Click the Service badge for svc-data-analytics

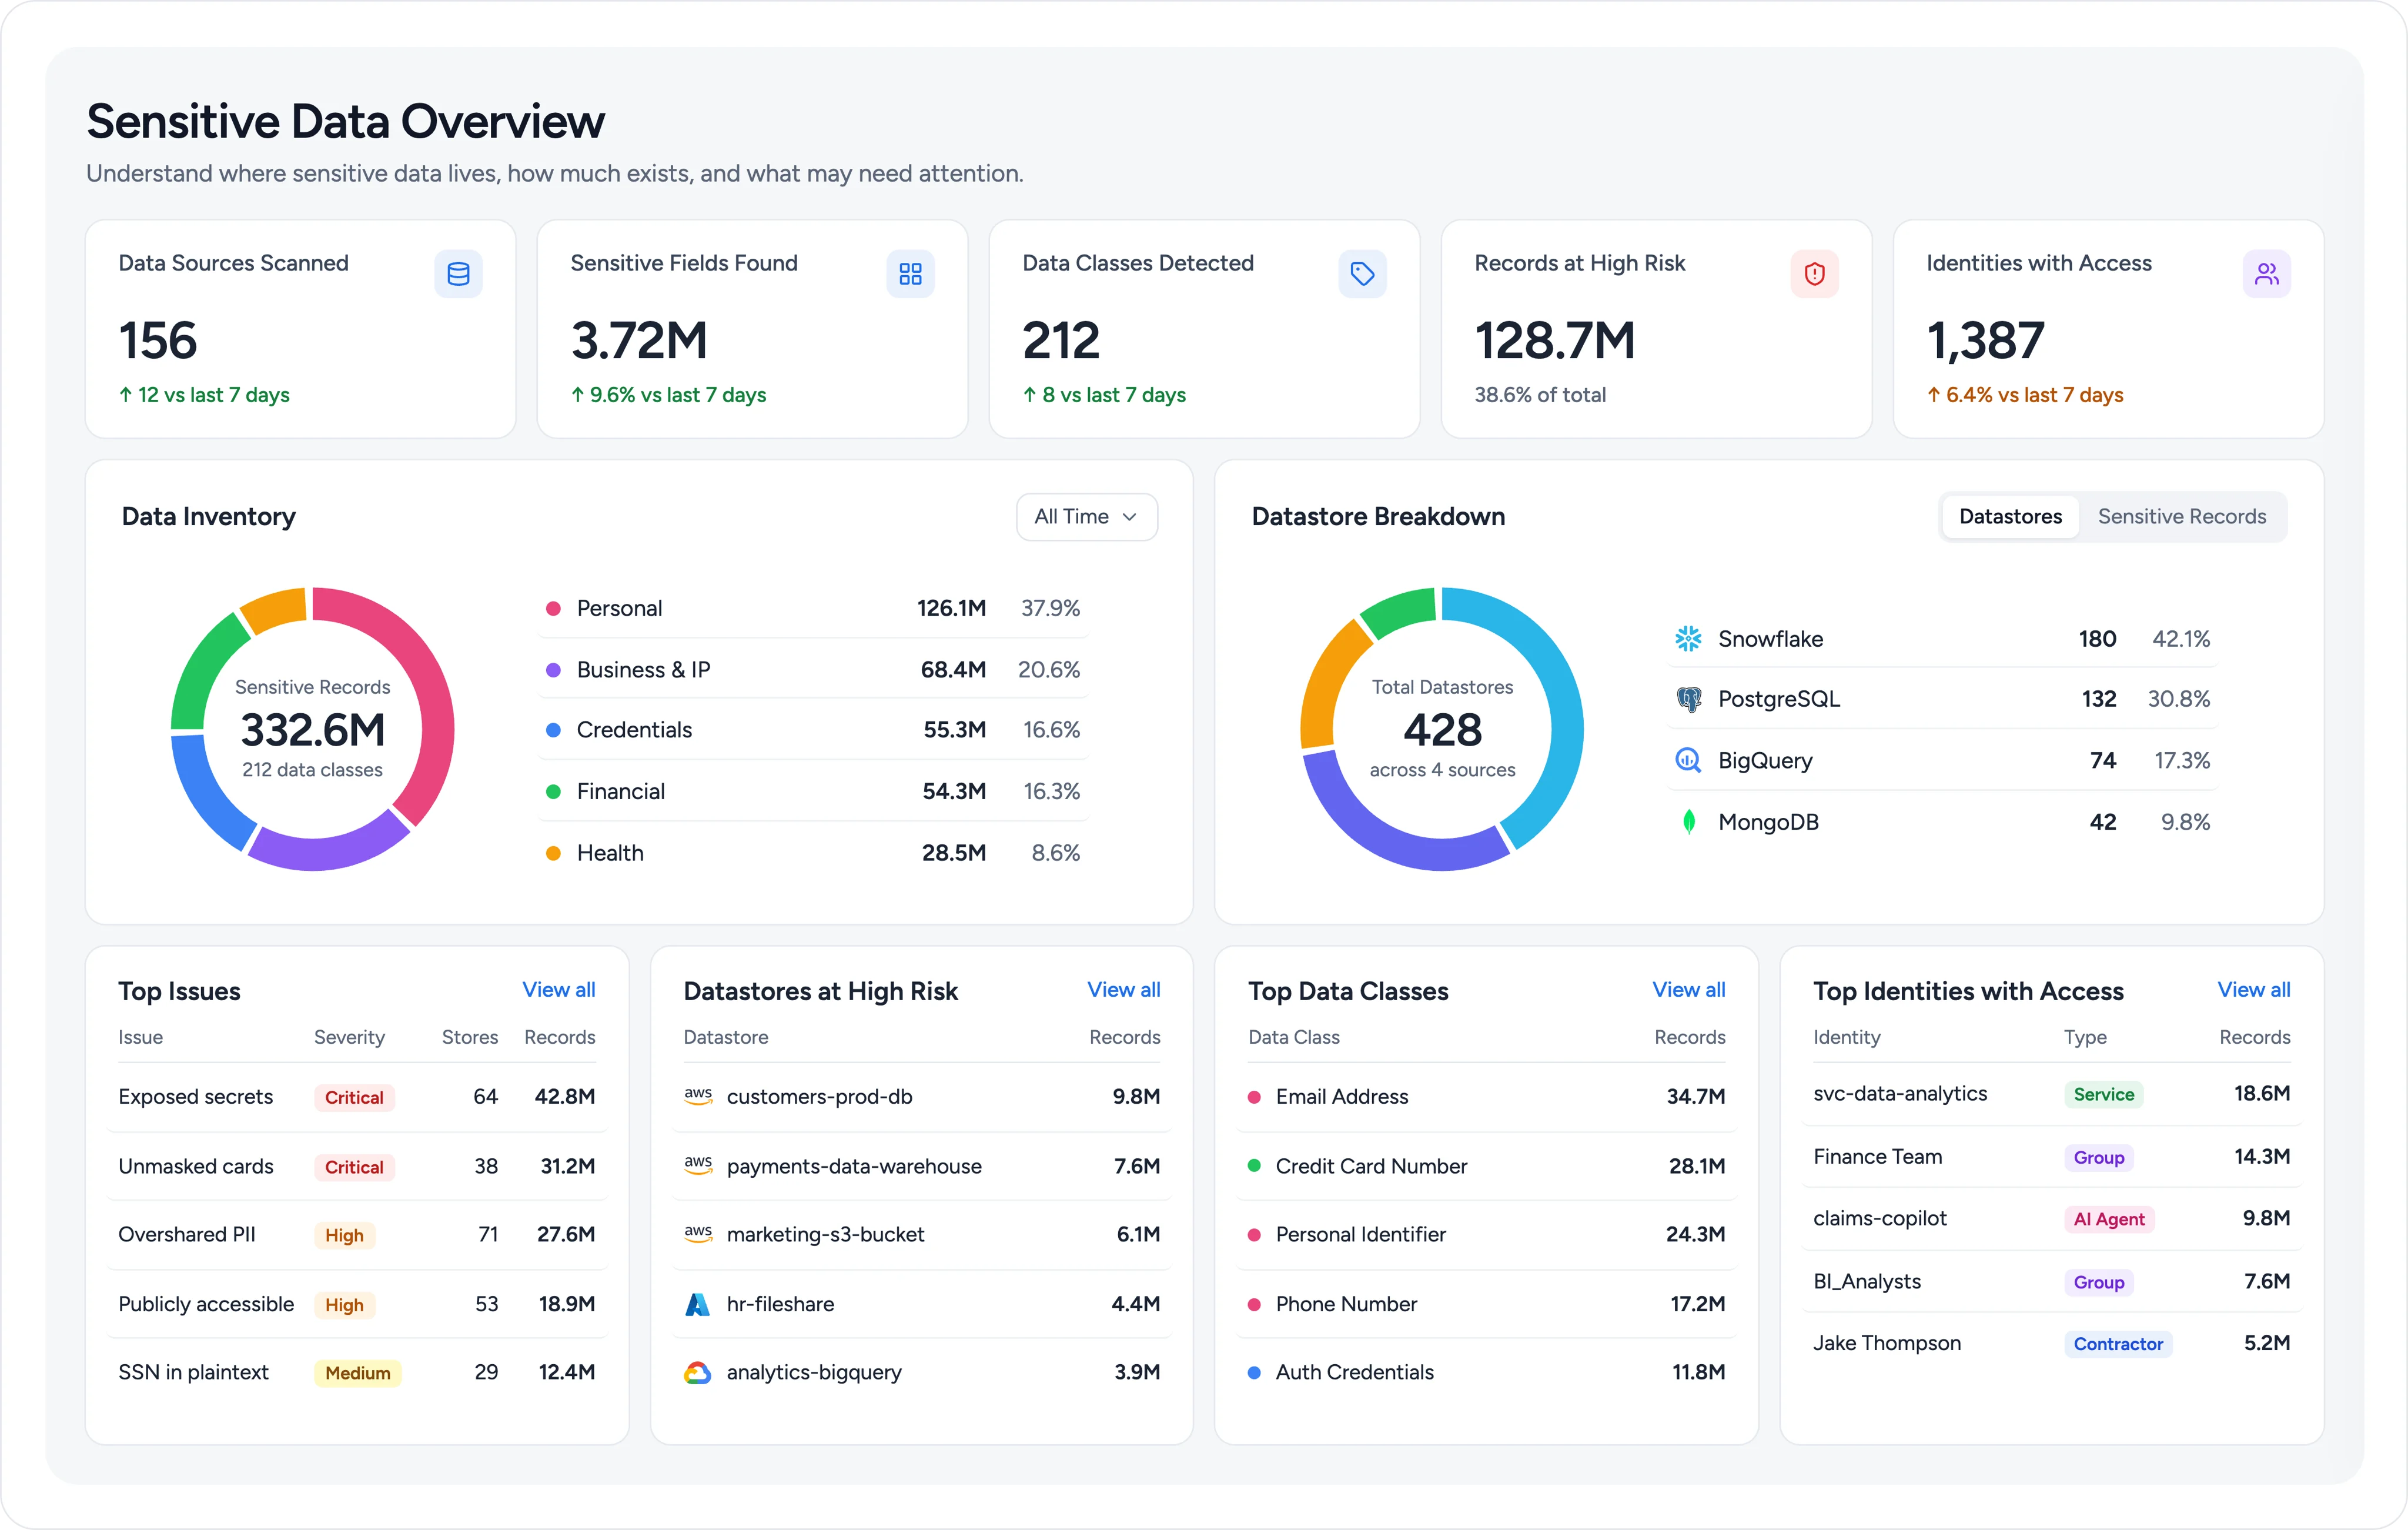pyautogui.click(x=2104, y=1095)
